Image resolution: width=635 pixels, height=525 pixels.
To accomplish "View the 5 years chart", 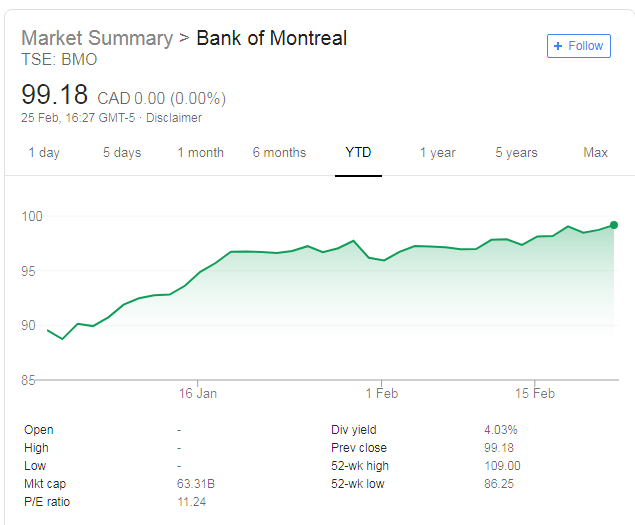I will click(516, 153).
